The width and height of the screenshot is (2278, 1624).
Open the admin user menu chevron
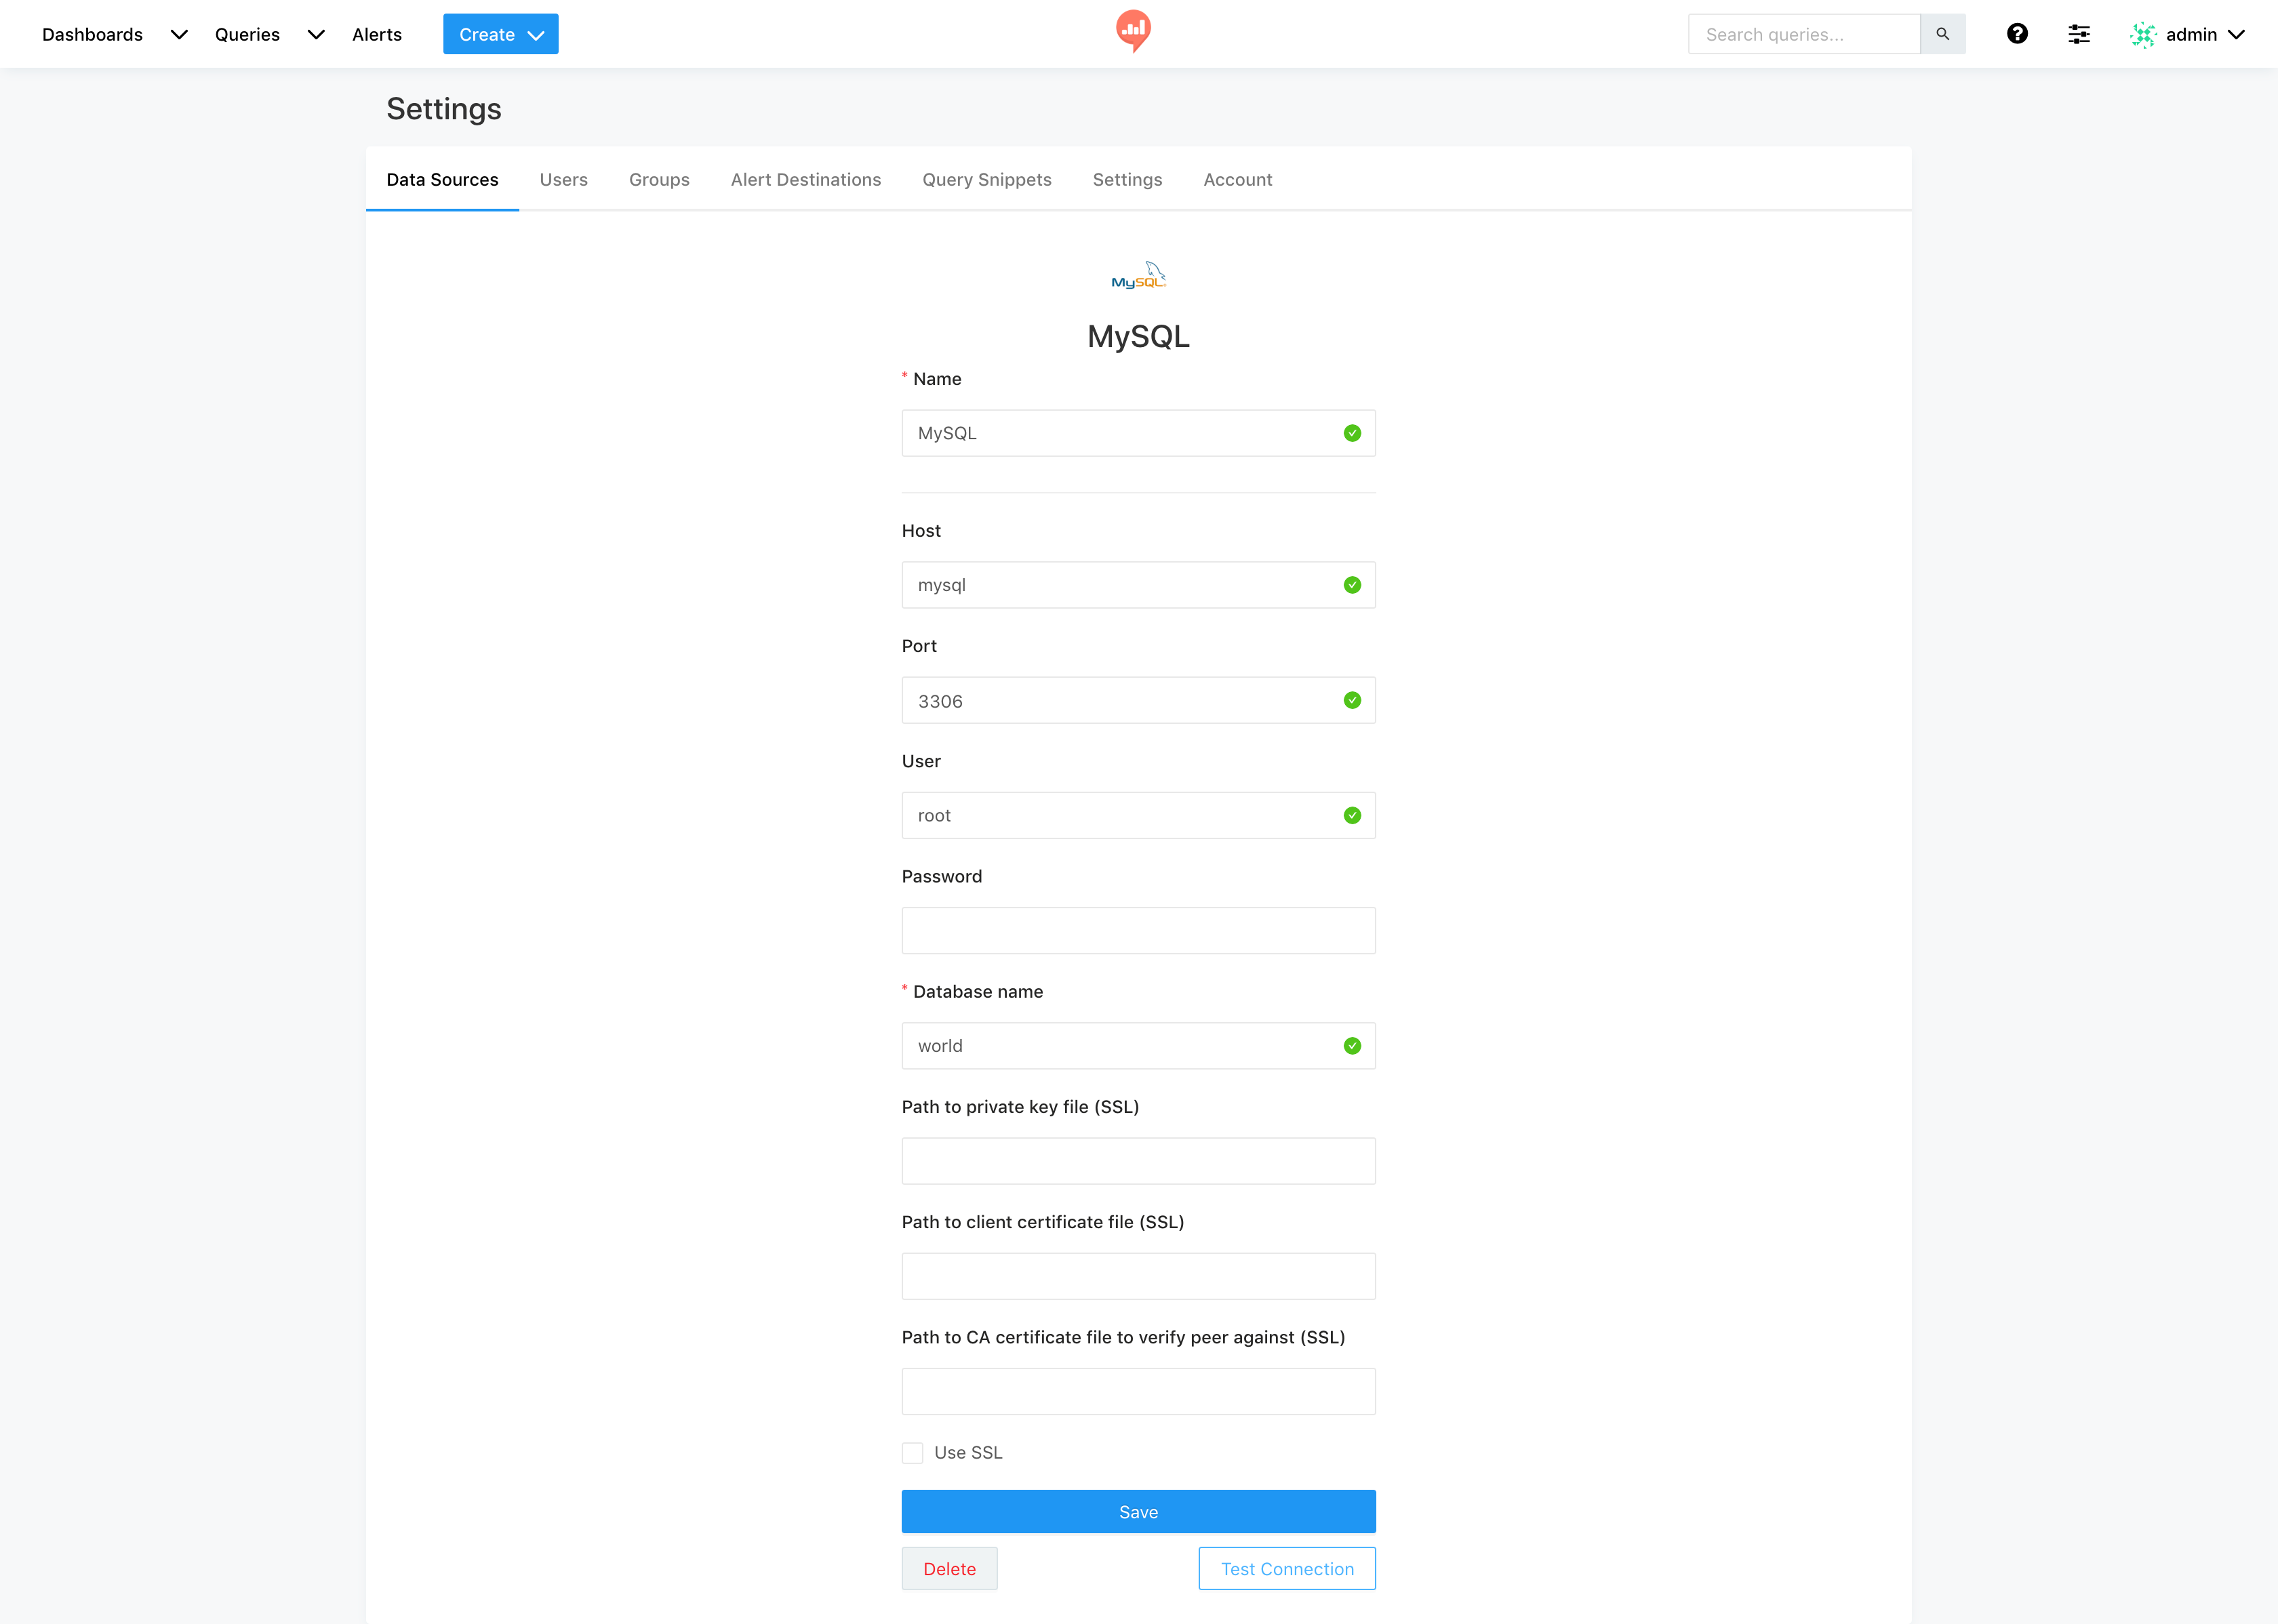[2236, 35]
